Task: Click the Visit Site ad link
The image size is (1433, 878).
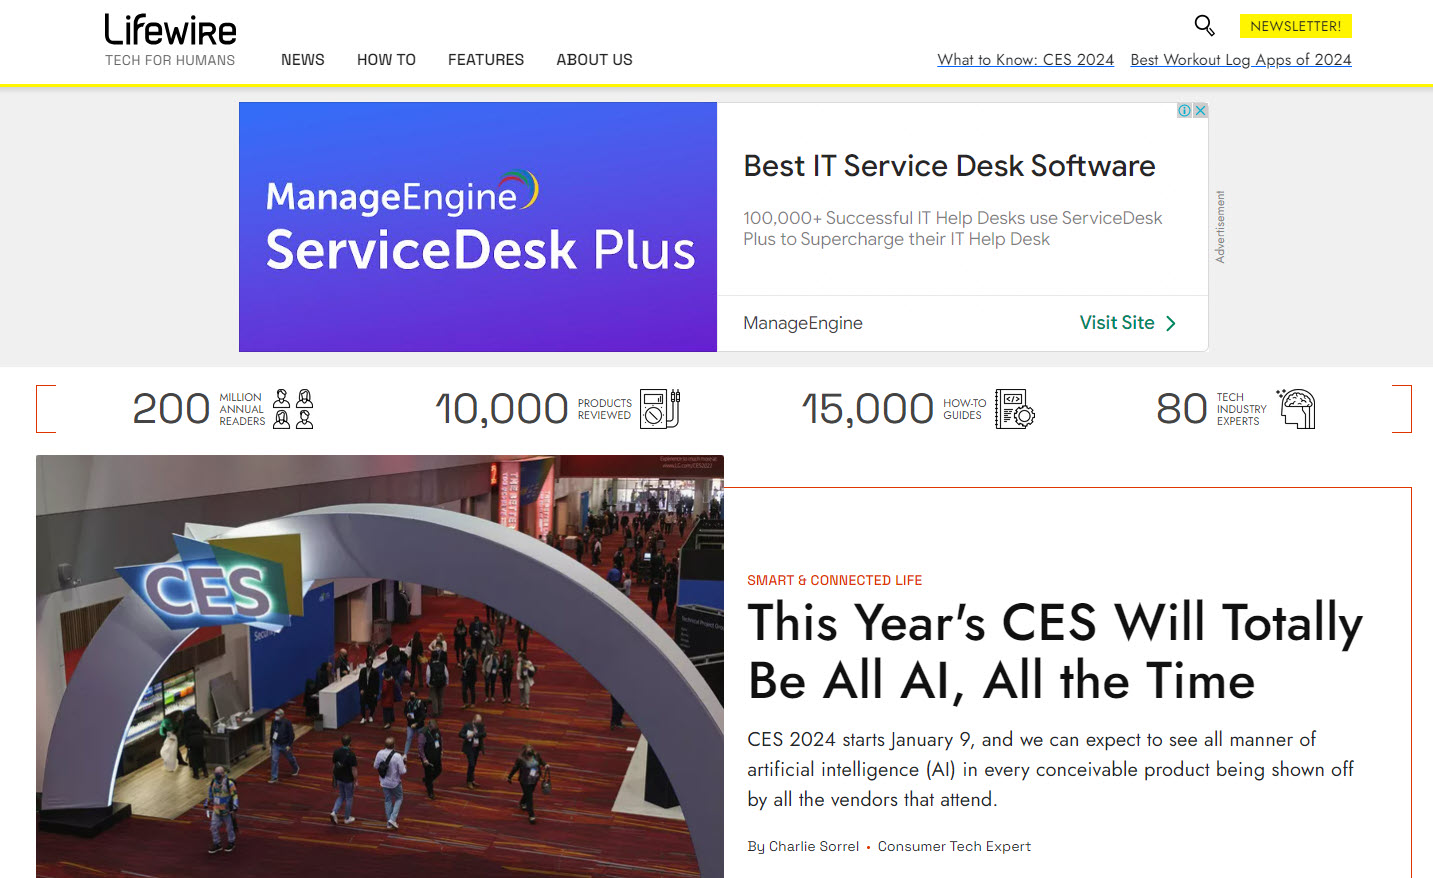Action: coord(1117,323)
